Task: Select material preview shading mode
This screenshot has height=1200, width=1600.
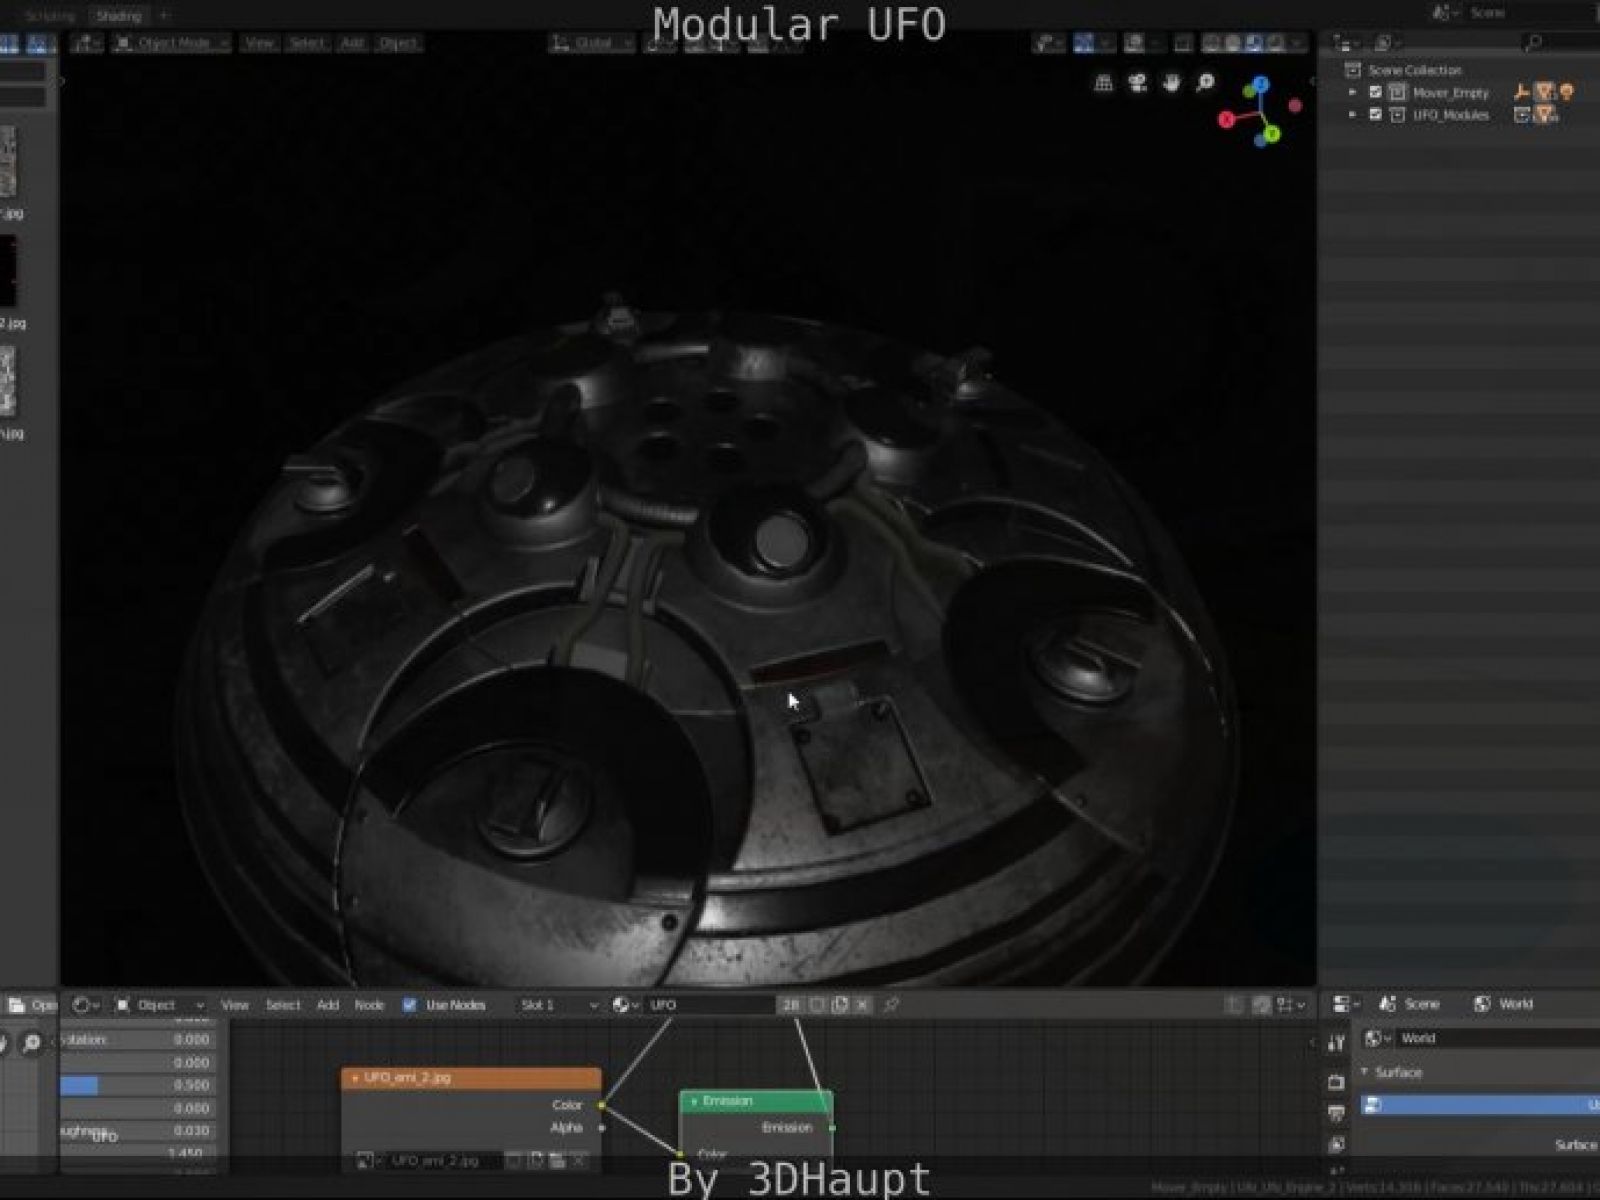Action: tap(1255, 43)
